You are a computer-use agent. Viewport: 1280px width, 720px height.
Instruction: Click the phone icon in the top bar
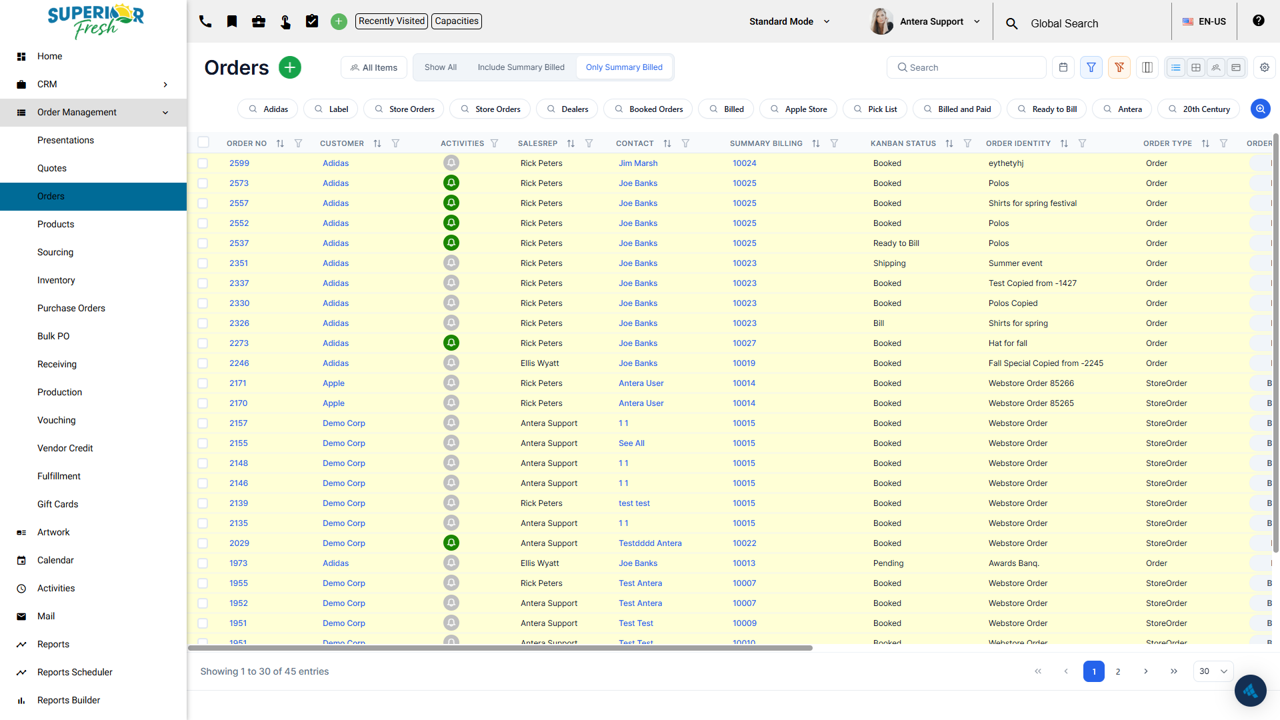tap(205, 21)
